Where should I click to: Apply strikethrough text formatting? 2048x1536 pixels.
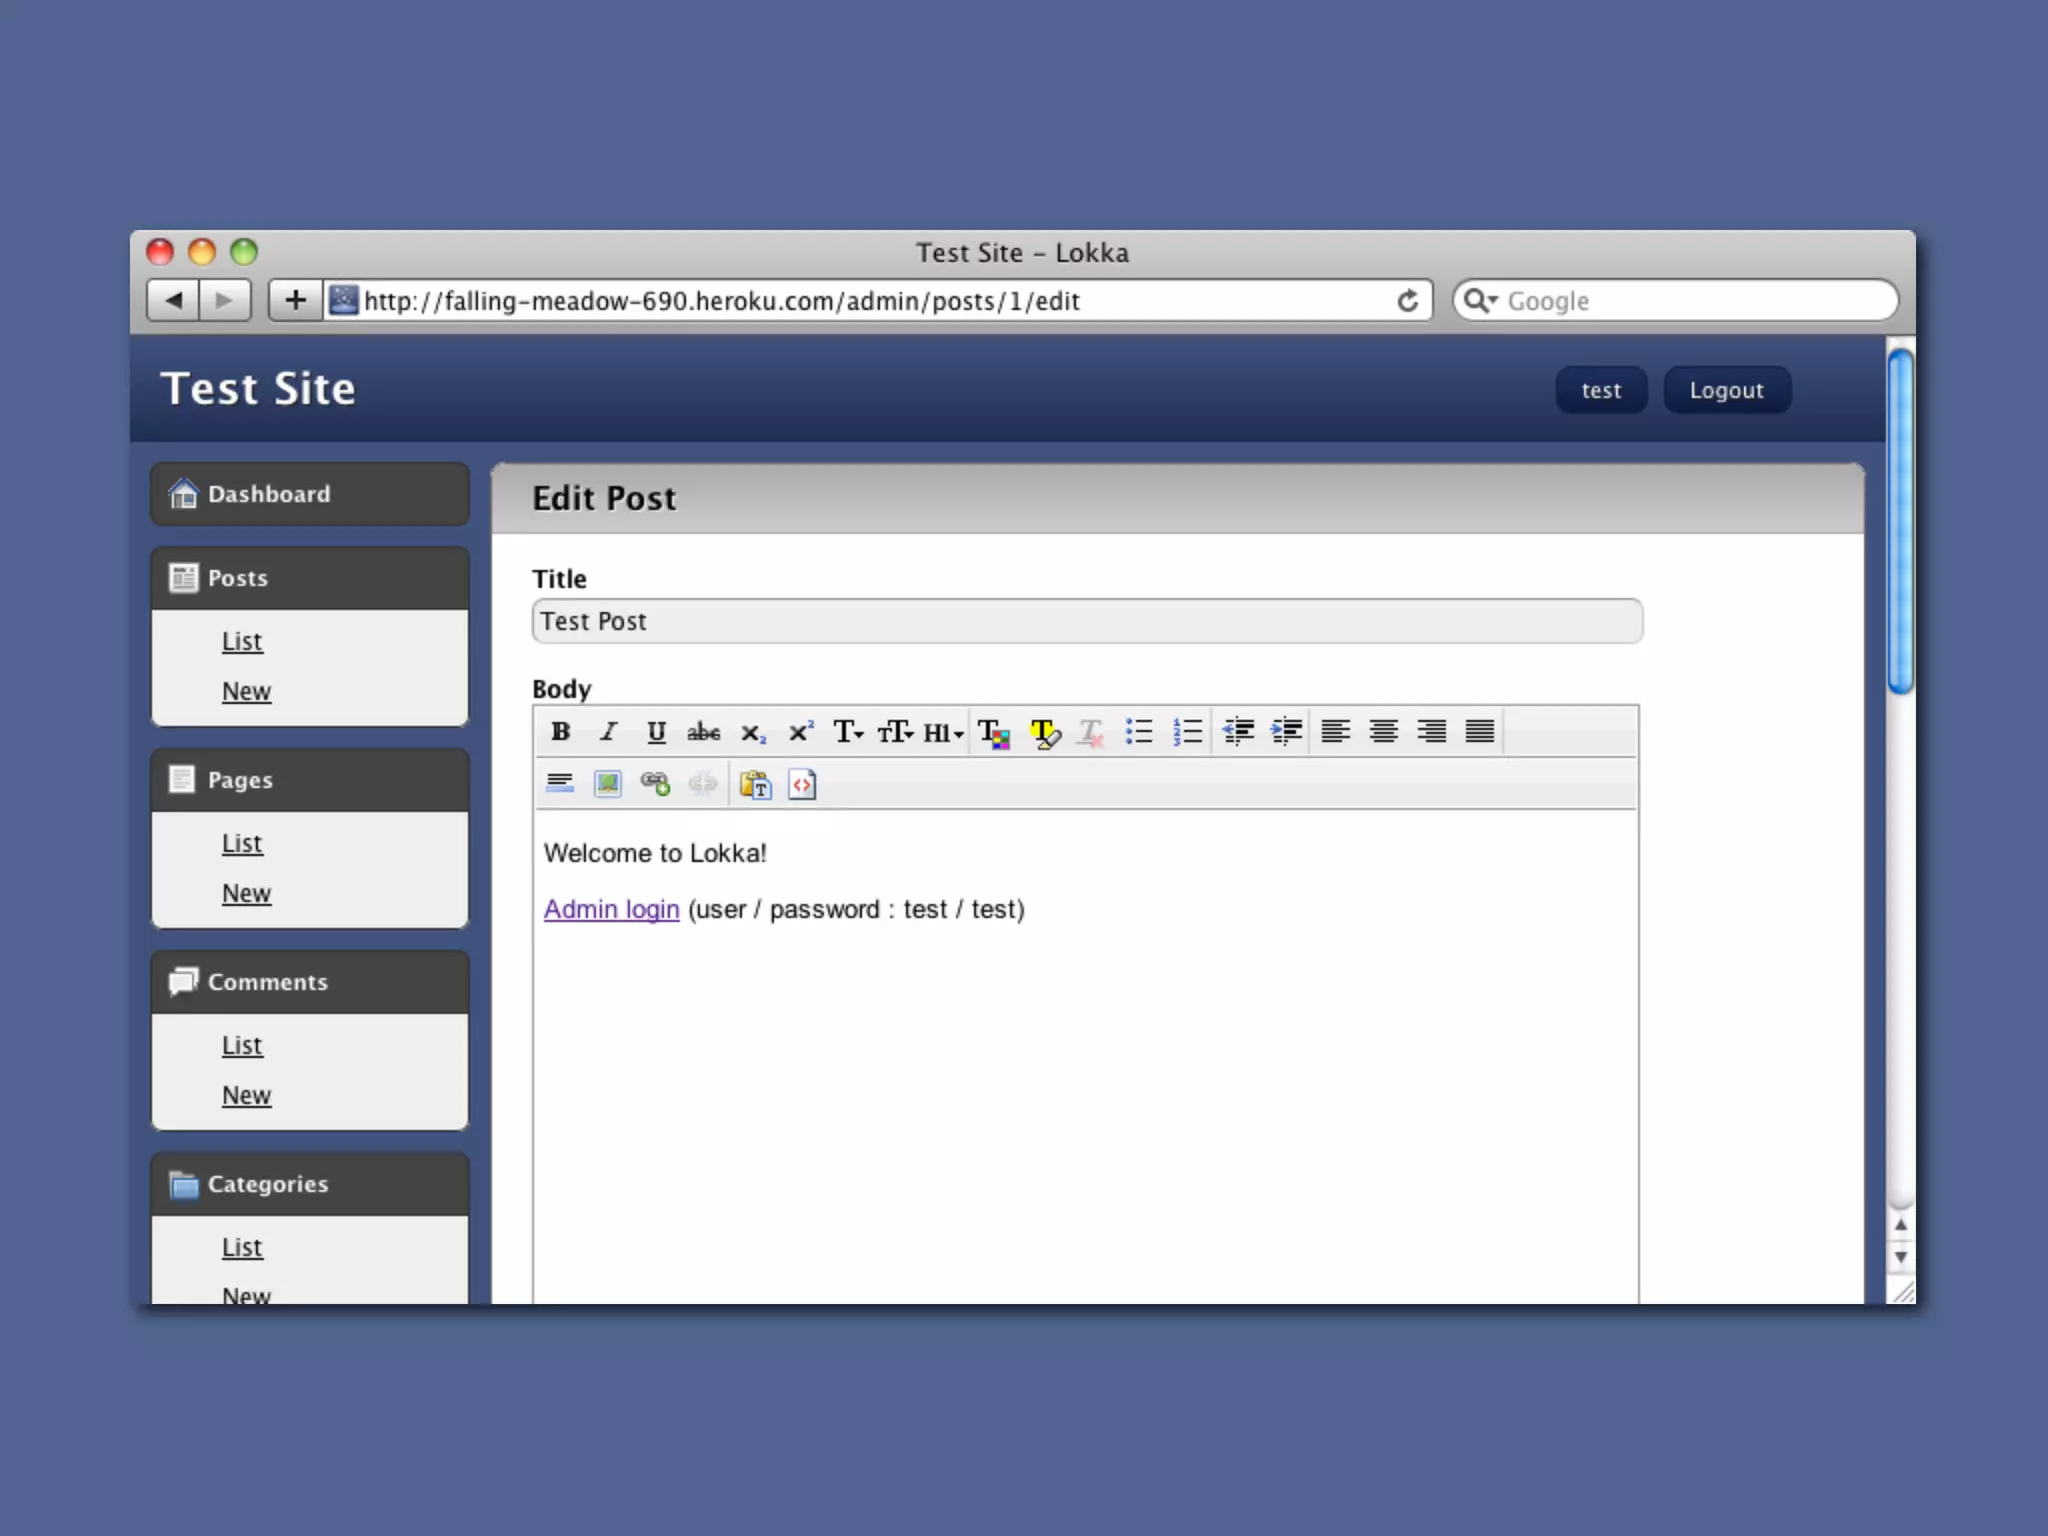(x=703, y=732)
